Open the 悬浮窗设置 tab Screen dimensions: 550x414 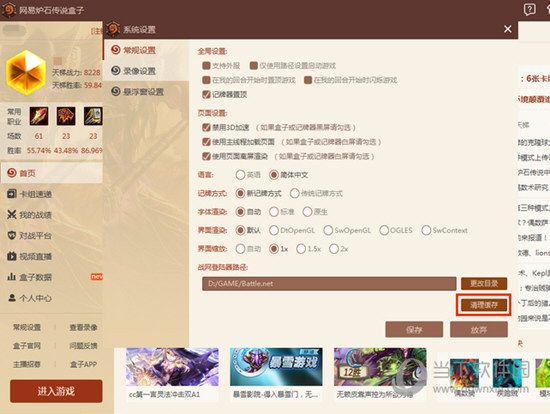click(x=146, y=92)
